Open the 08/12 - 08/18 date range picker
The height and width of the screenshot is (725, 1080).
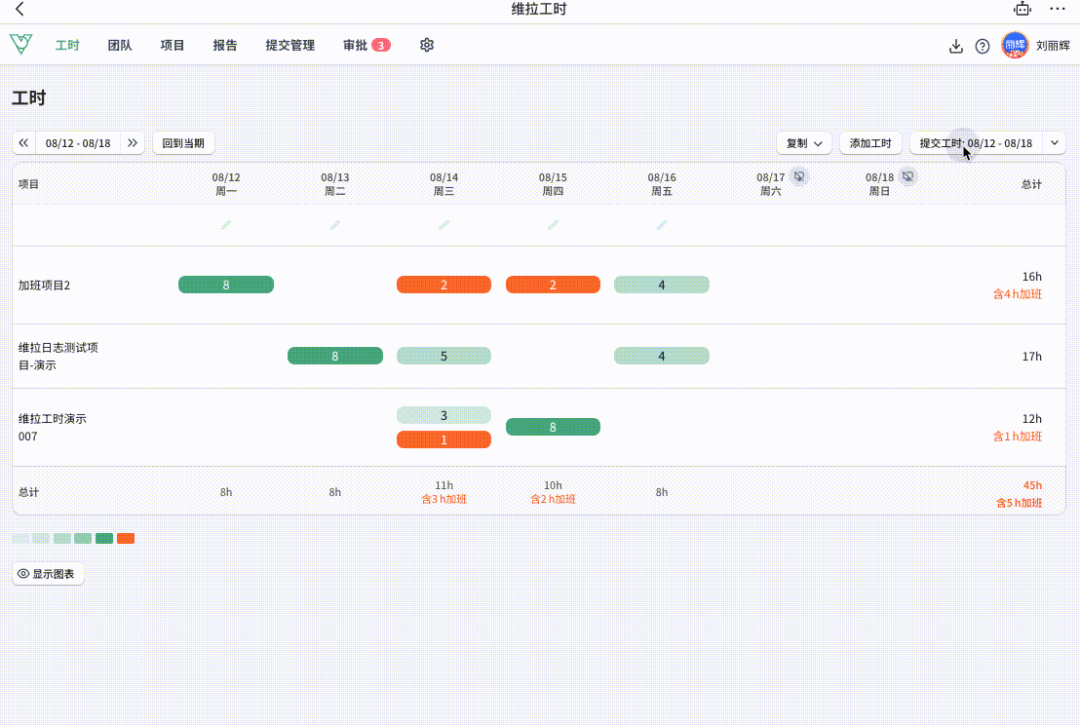[x=78, y=143]
